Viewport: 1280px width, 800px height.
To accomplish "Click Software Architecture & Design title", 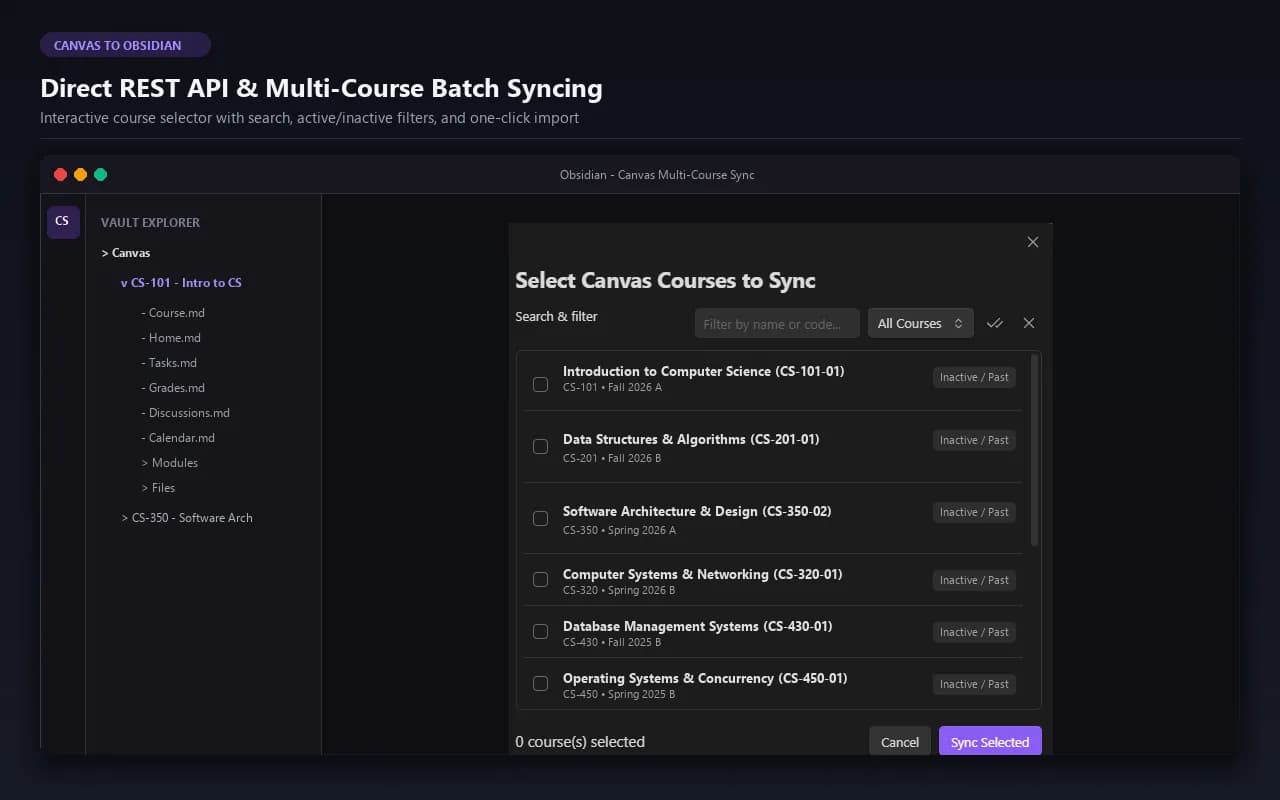I will point(697,511).
